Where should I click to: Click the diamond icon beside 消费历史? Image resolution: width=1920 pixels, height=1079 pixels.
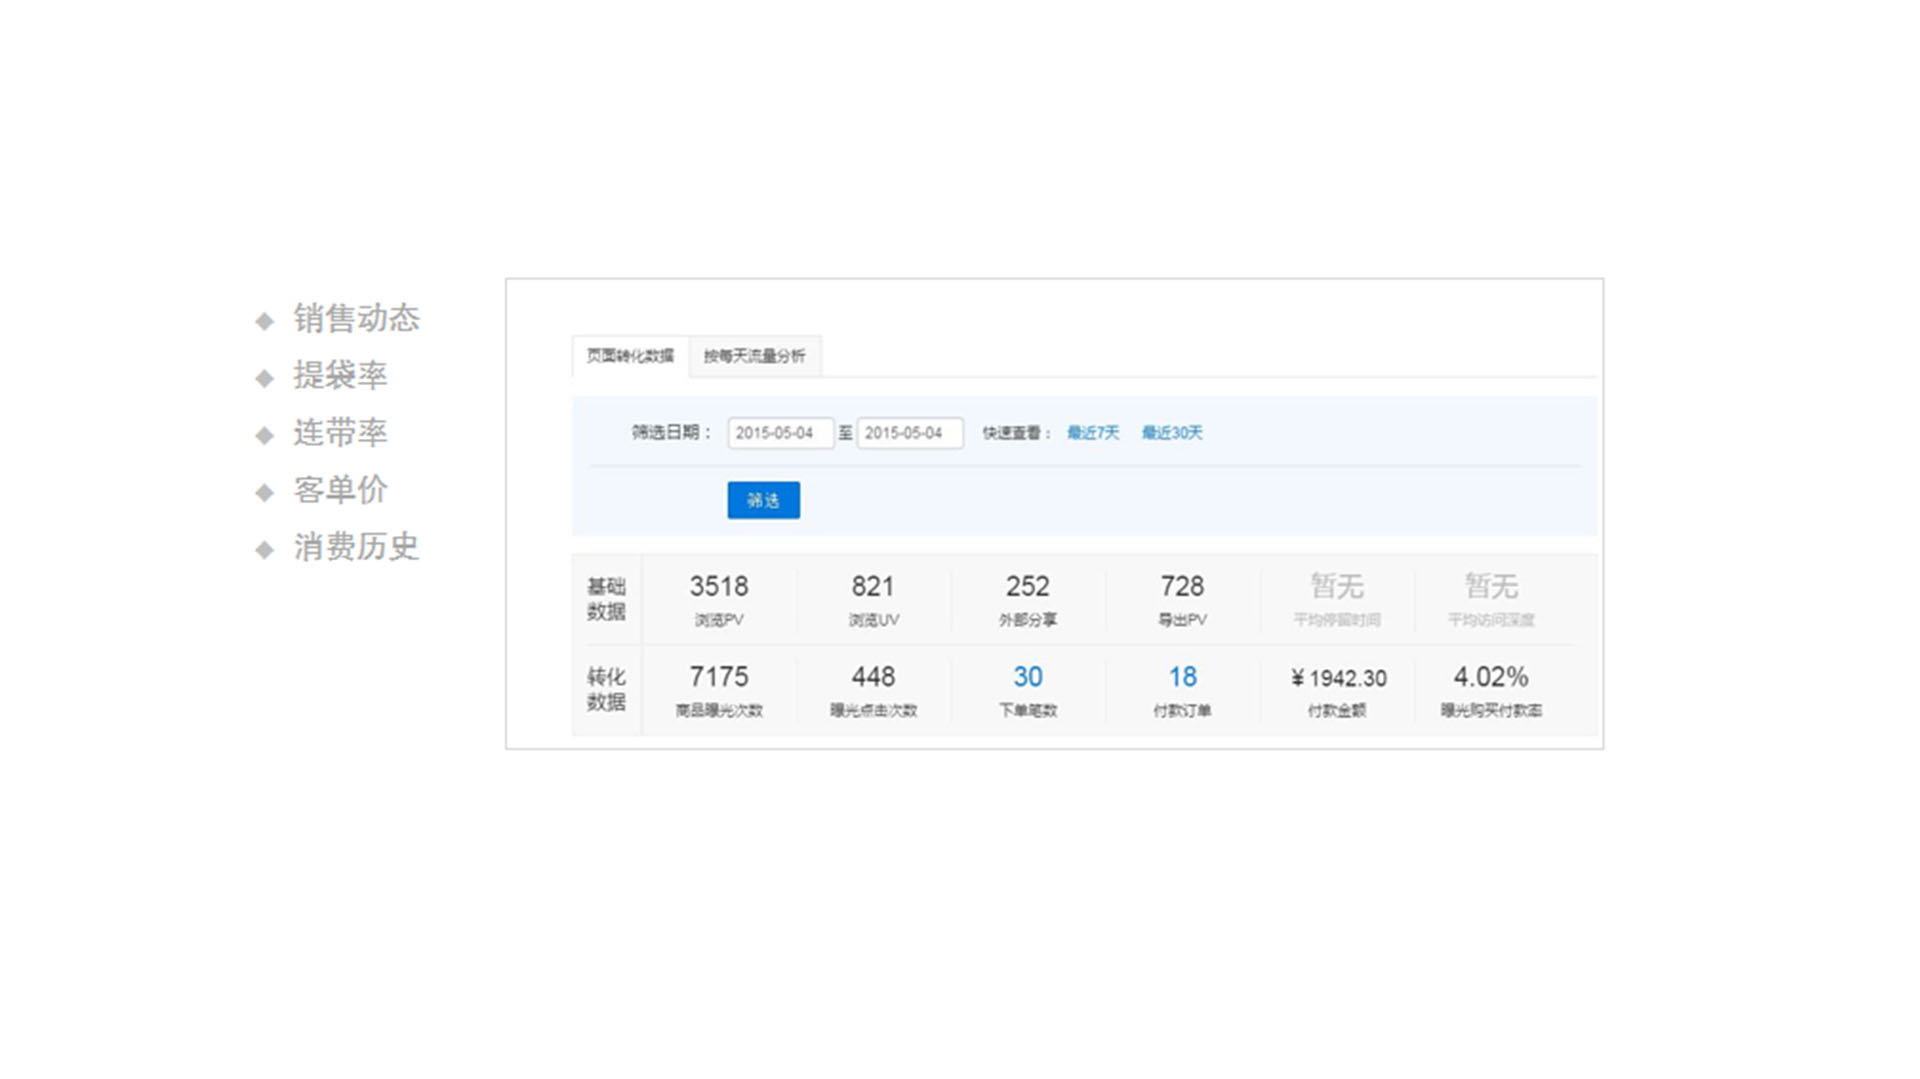click(x=265, y=548)
